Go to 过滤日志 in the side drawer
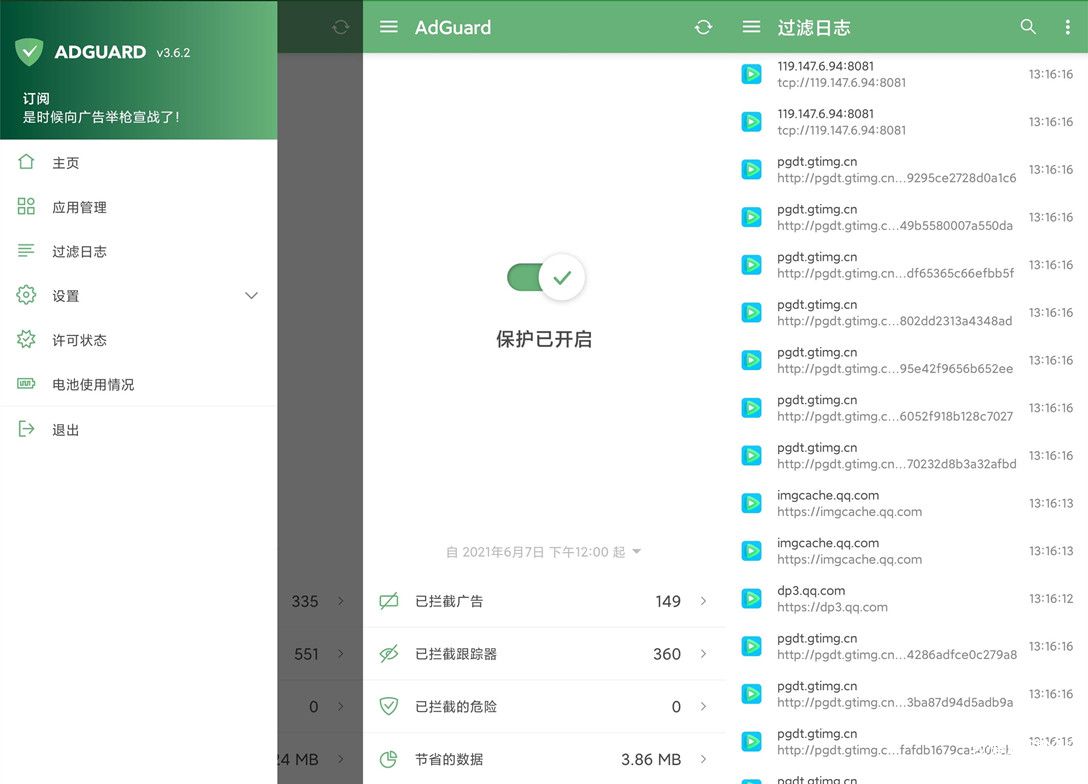This screenshot has width=1088, height=784. [79, 251]
